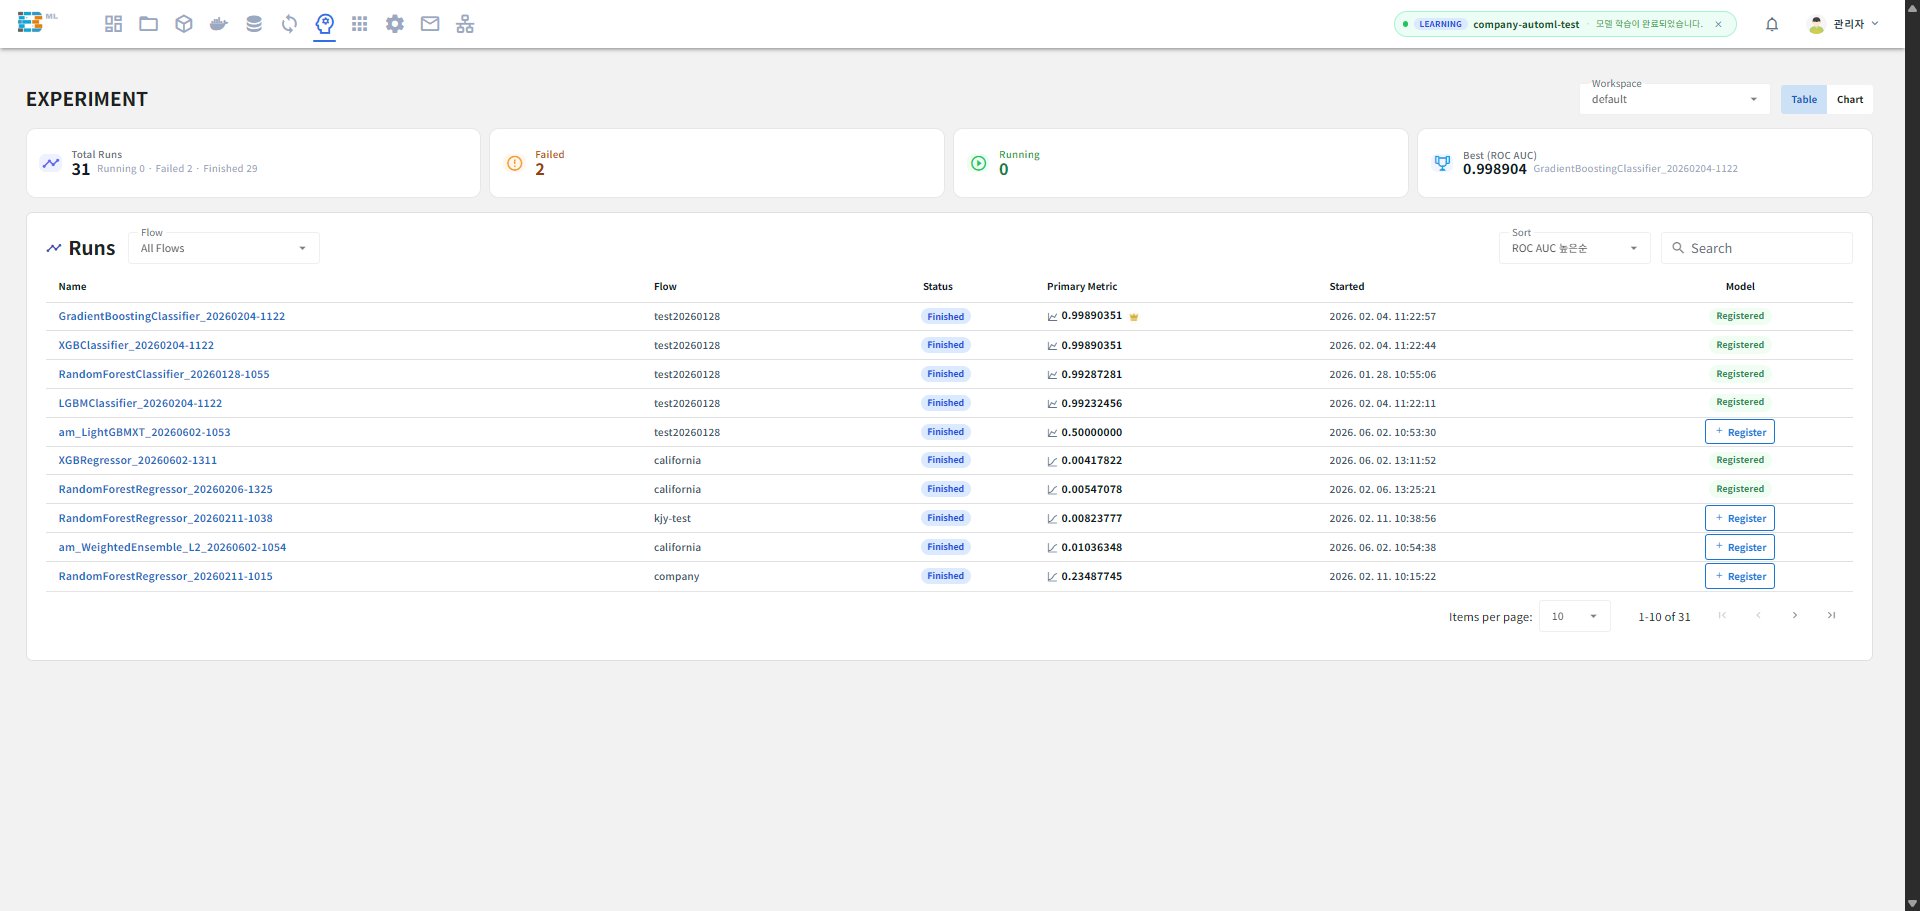Viewport: 1920px width, 911px height.
Task: Dismiss the company-automl-test learning notification
Action: coord(1718,24)
